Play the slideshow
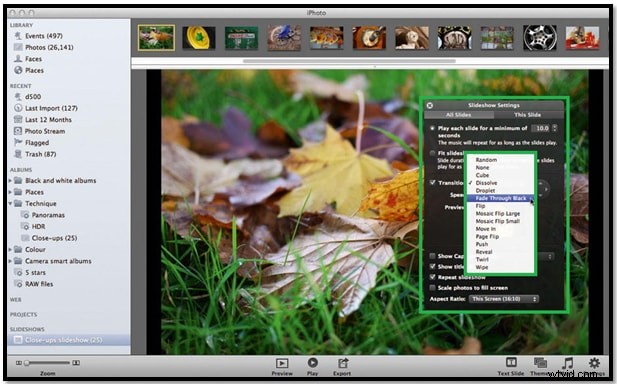This screenshot has width=617, height=384. 312,362
